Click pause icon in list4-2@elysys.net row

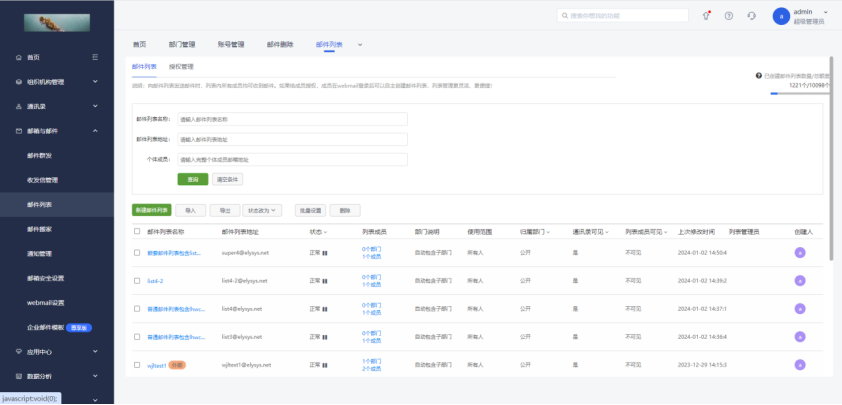click(x=325, y=281)
